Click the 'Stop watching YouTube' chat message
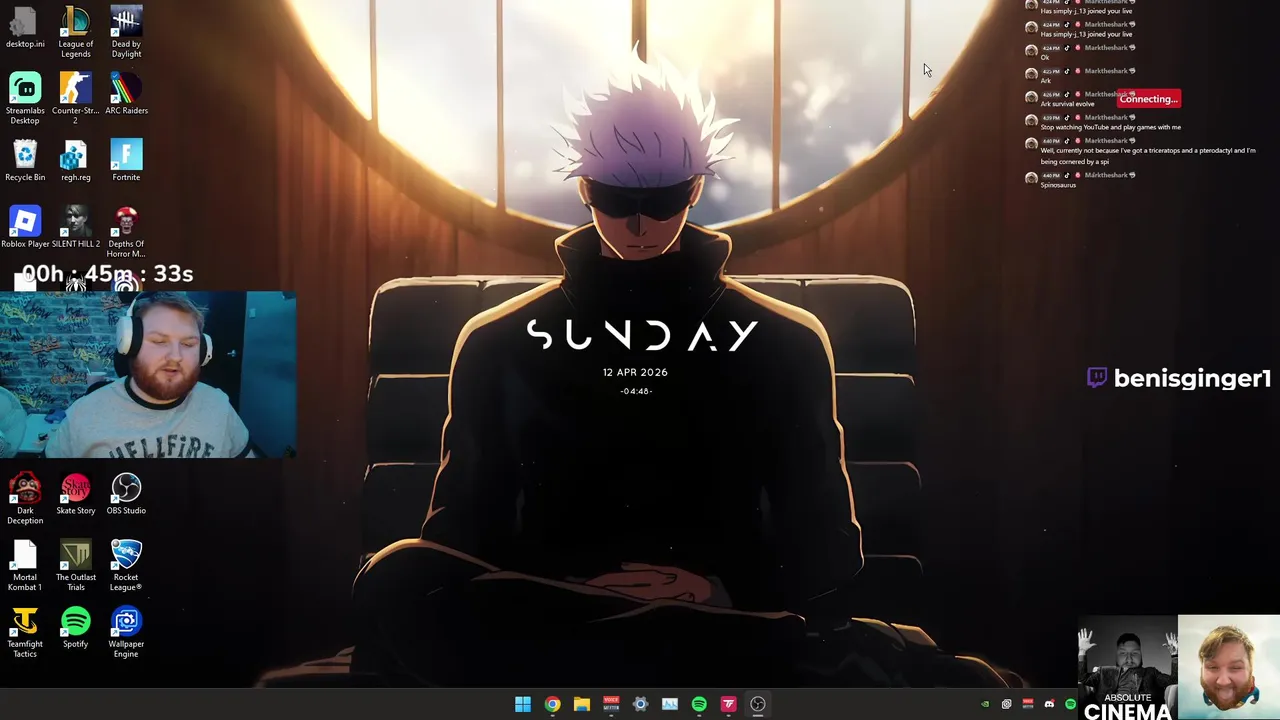The height and width of the screenshot is (720, 1280). pos(1110,127)
